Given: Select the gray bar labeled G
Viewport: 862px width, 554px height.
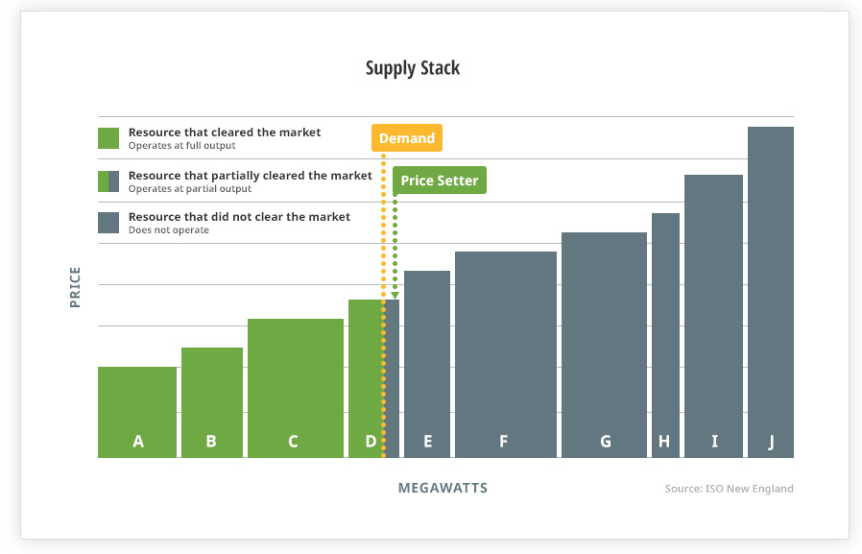Looking at the screenshot, I should [604, 345].
